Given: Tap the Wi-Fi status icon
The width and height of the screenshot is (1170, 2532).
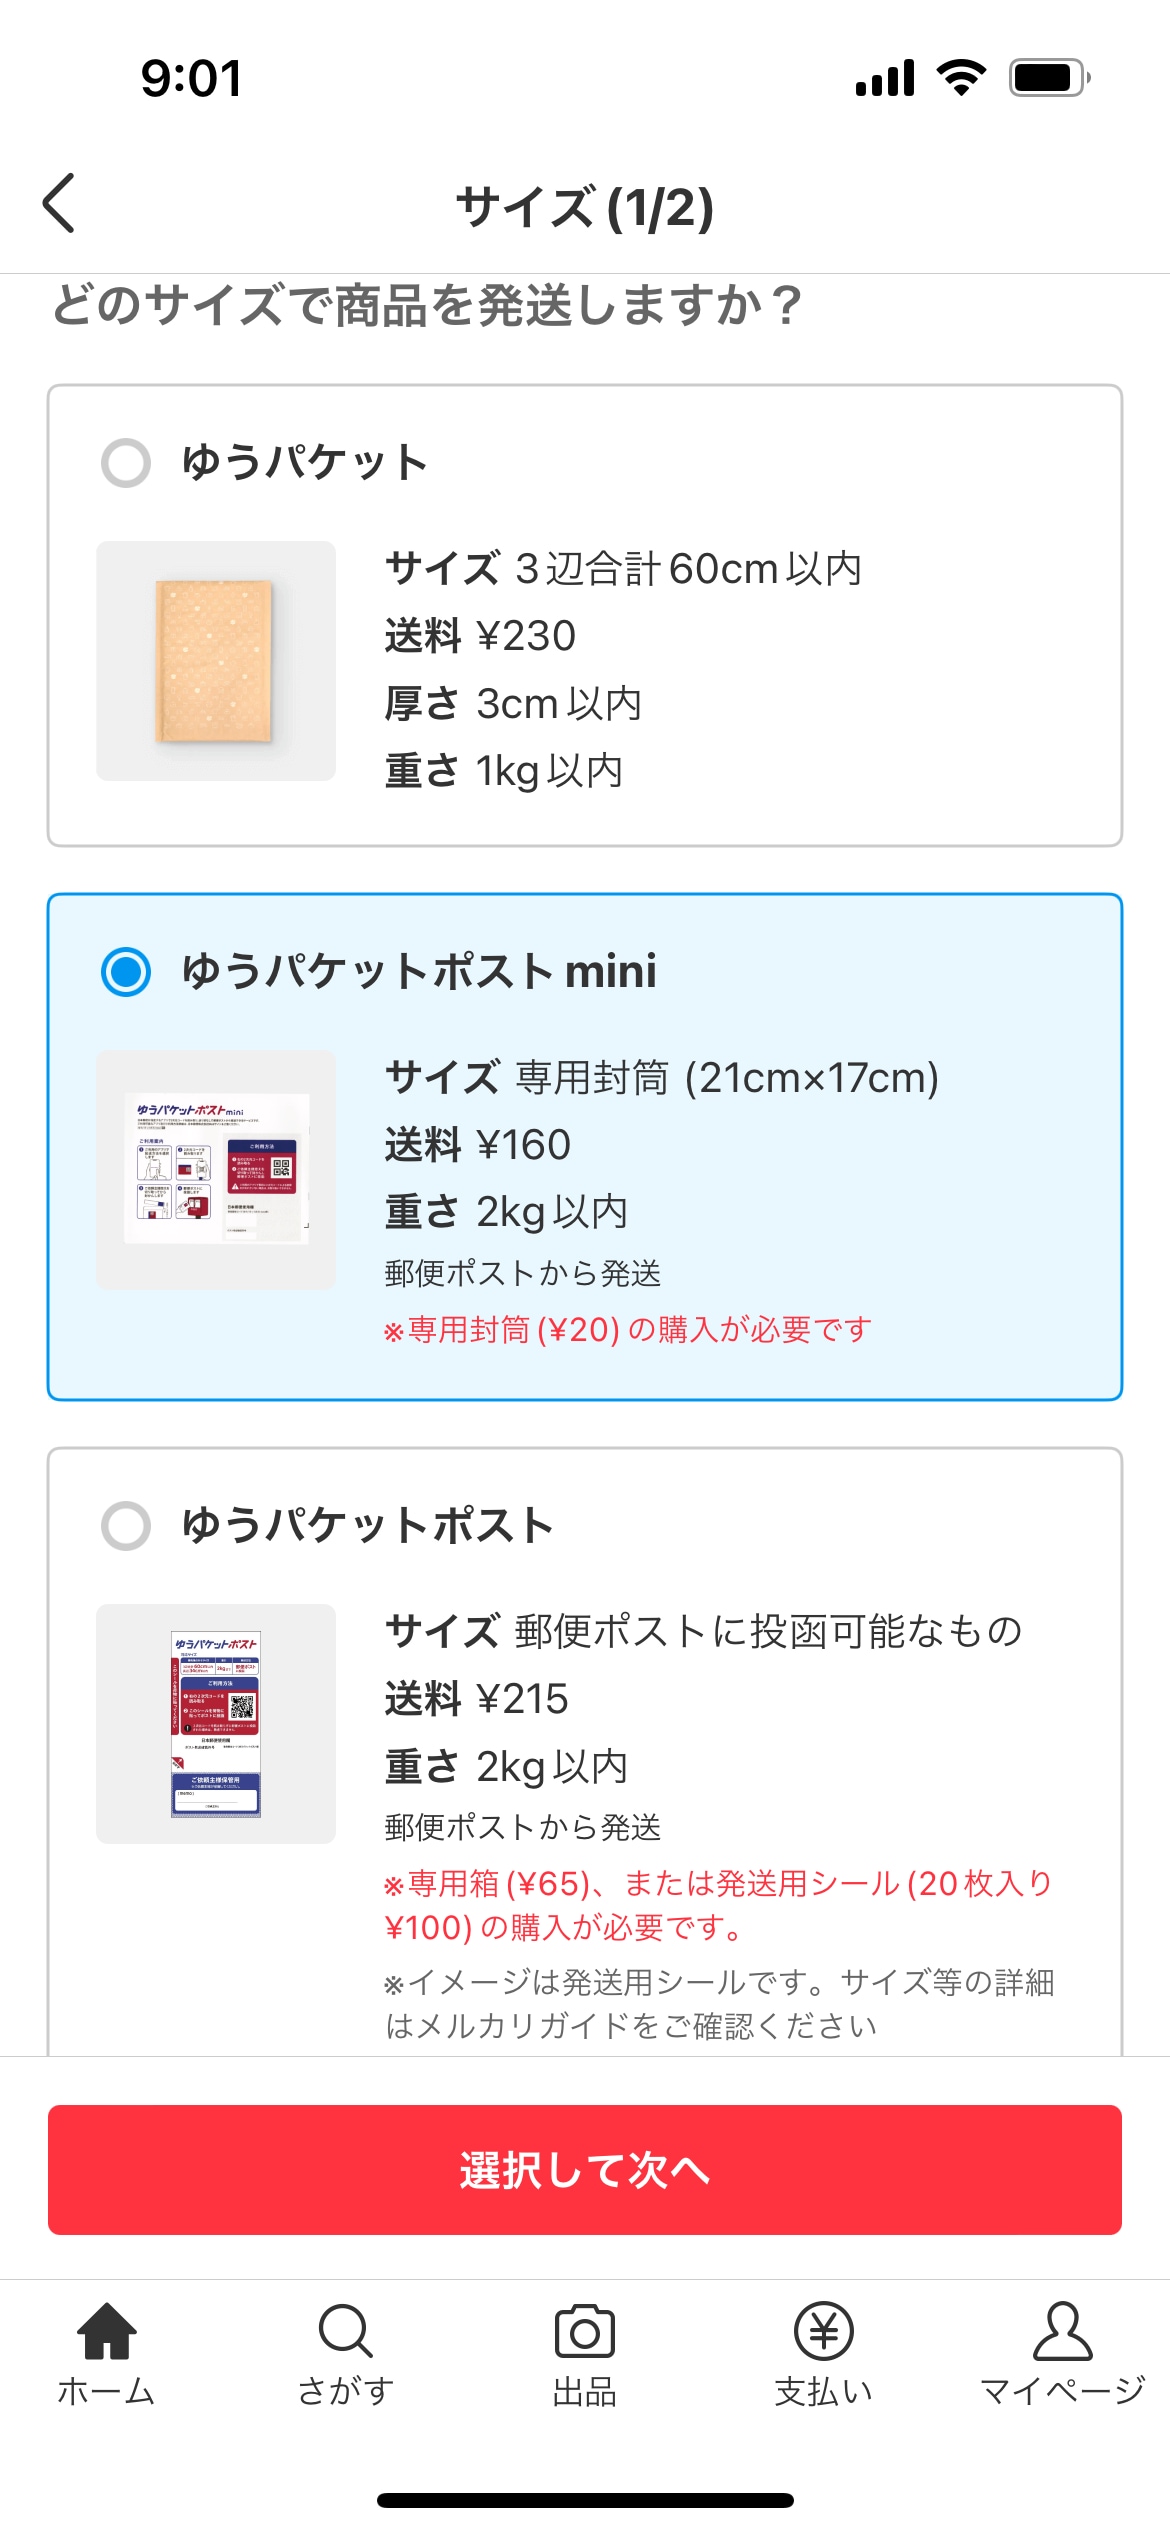Looking at the screenshot, I should coord(961,77).
